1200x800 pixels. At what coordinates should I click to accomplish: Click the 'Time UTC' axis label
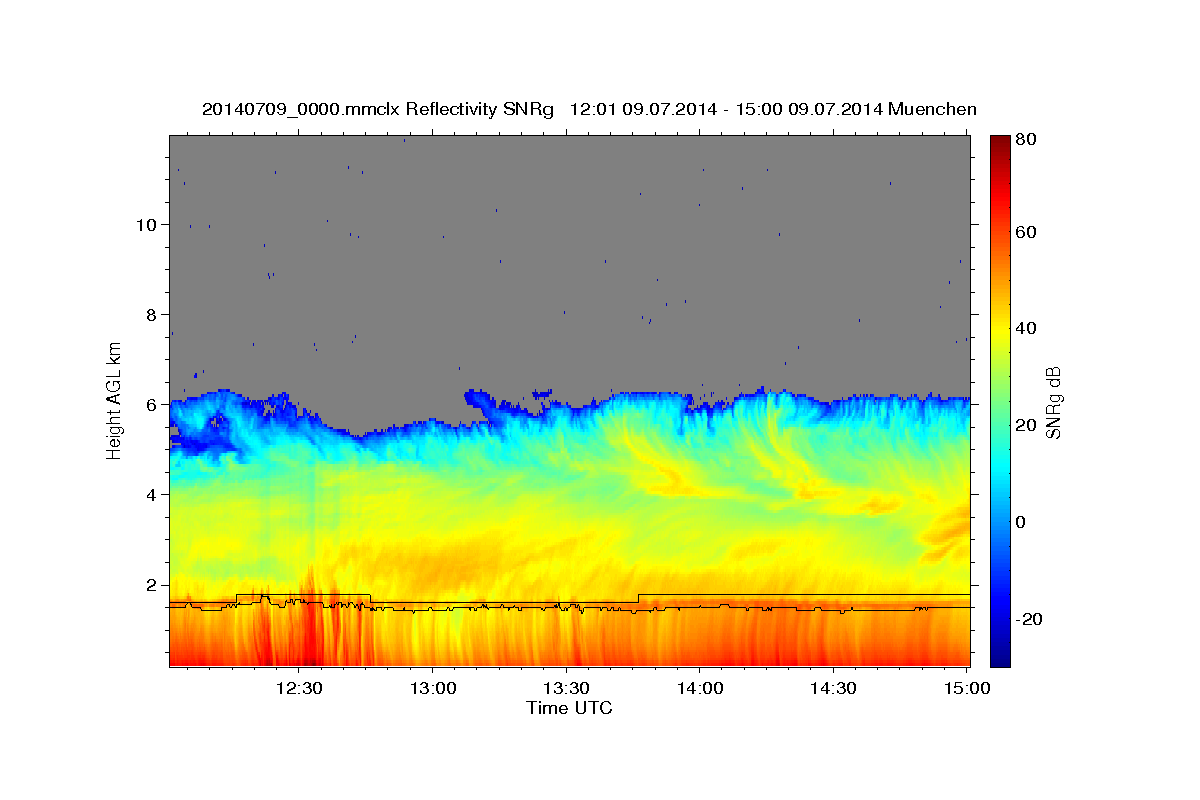pos(569,708)
